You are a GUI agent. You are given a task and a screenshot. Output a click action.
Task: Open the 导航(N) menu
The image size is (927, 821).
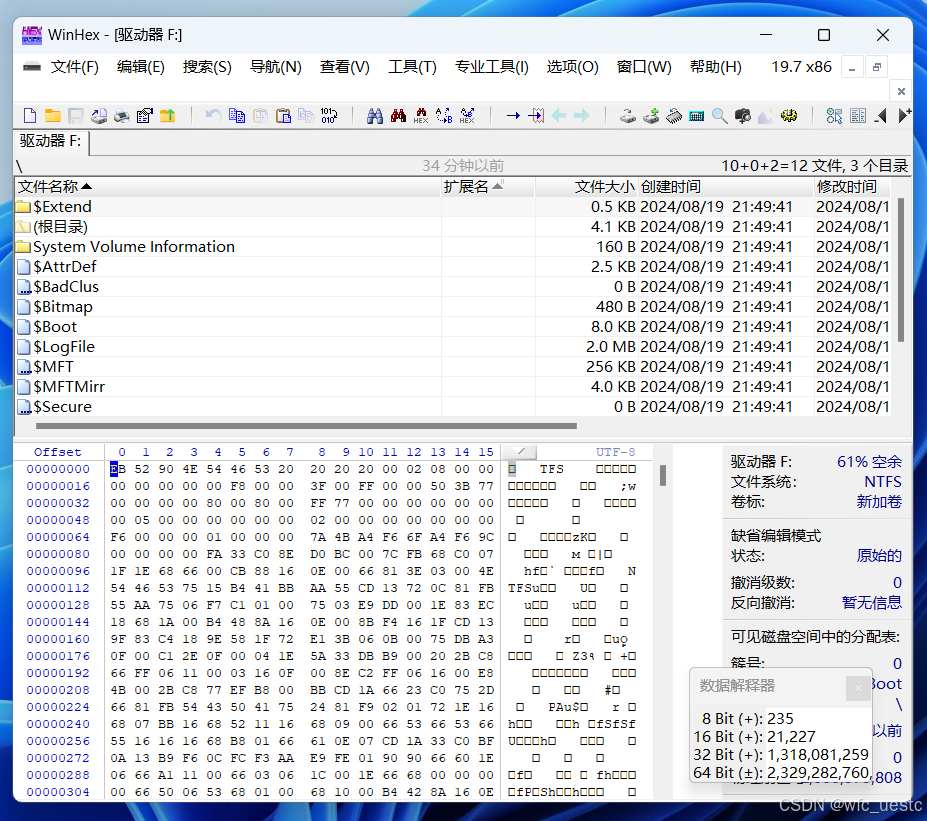coord(275,67)
